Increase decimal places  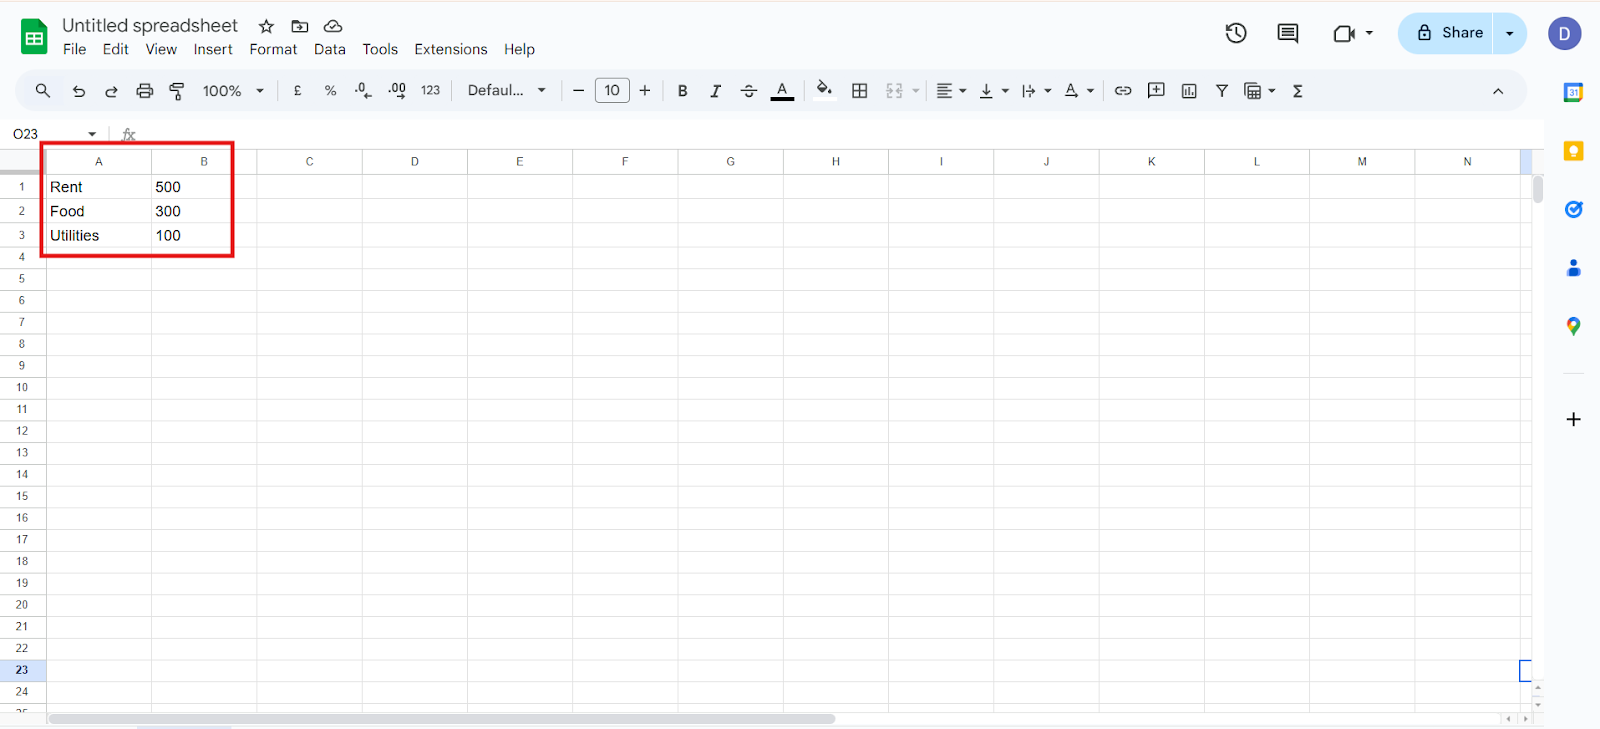pos(397,90)
